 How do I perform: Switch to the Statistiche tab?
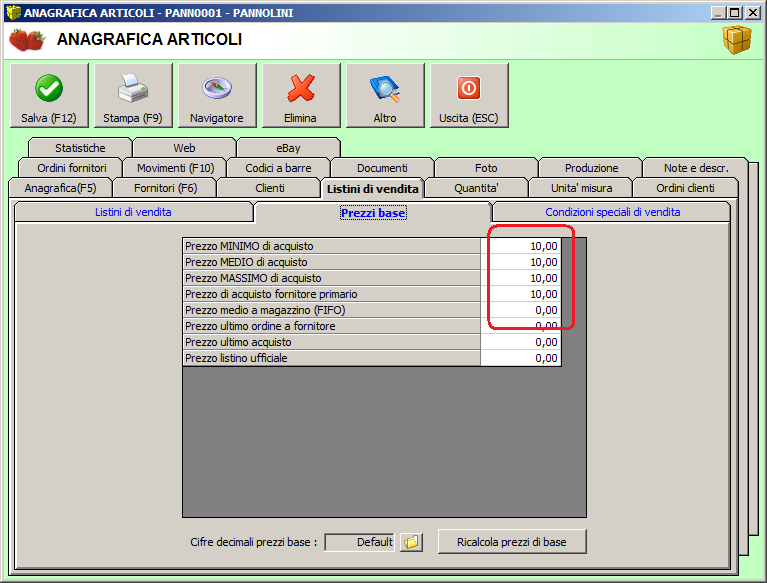pyautogui.click(x=80, y=148)
